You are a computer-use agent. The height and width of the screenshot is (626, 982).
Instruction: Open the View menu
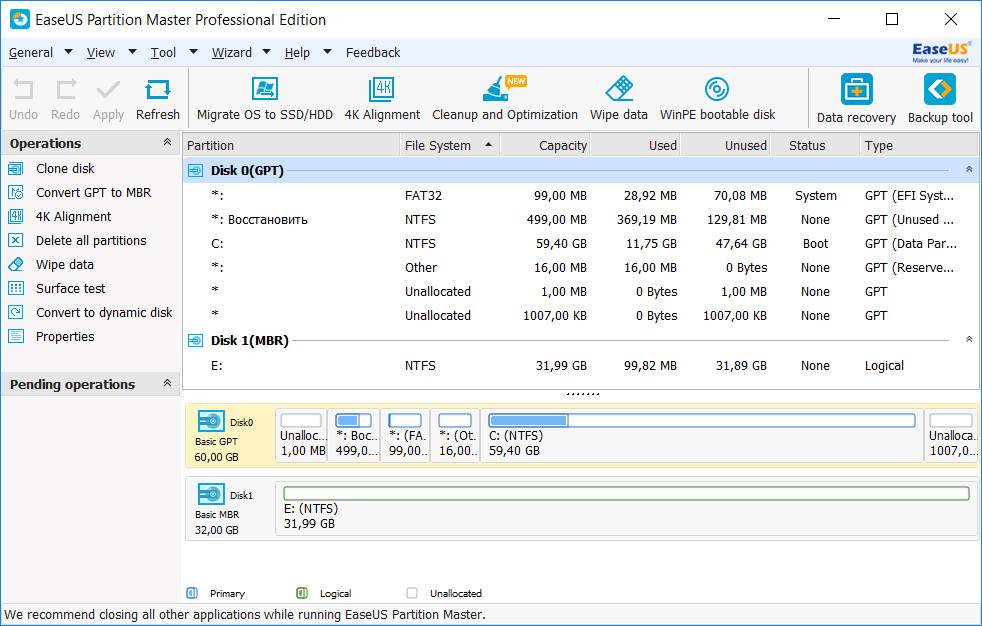(x=101, y=53)
